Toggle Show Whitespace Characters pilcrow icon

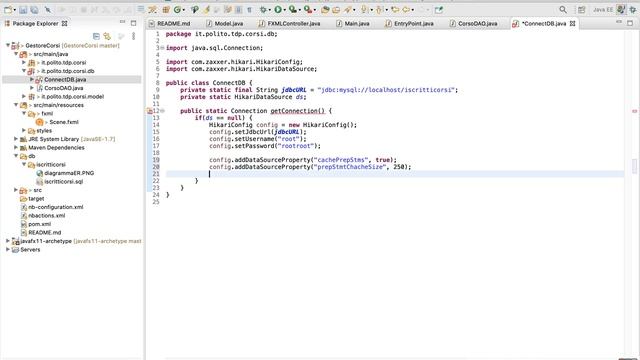pos(249,10)
